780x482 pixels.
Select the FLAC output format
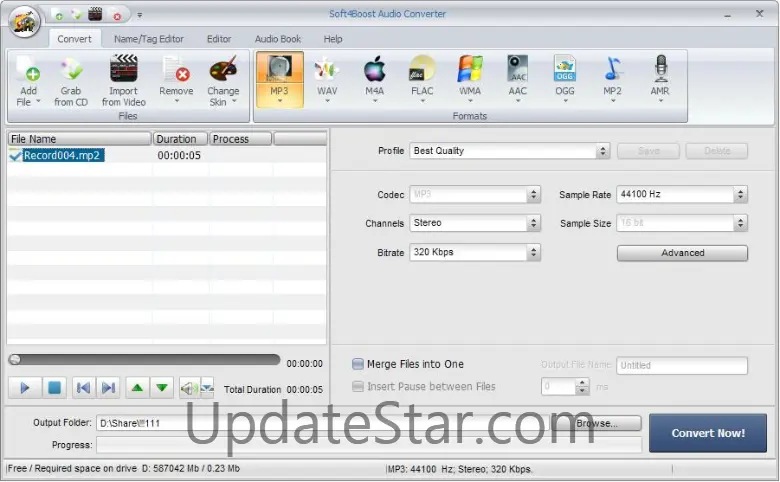[421, 70]
